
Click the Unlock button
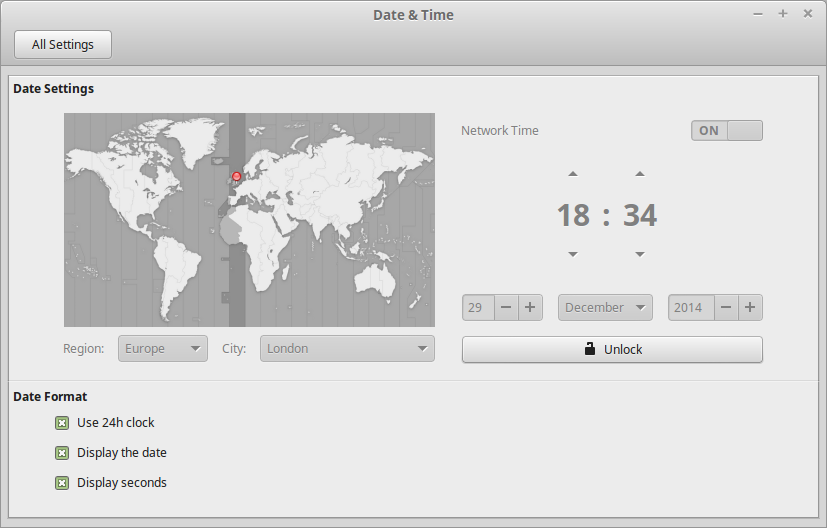(612, 350)
